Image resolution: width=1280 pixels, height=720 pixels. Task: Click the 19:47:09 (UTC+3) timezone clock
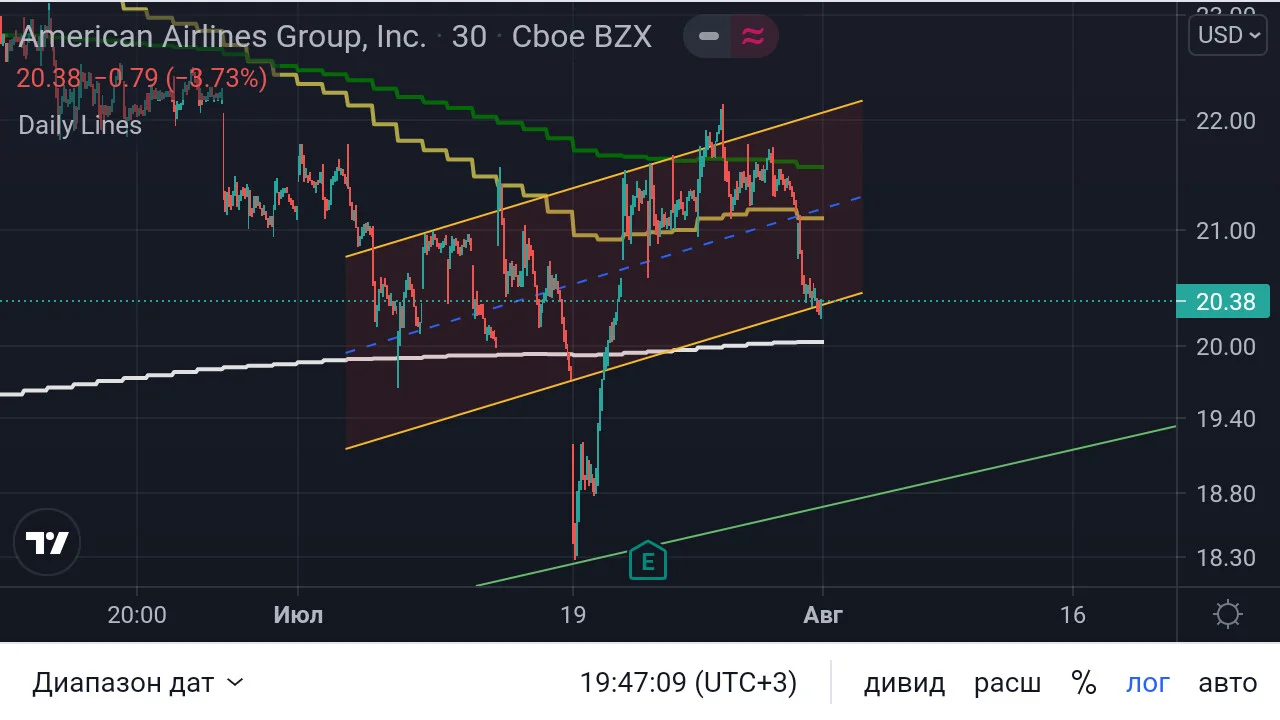[689, 683]
